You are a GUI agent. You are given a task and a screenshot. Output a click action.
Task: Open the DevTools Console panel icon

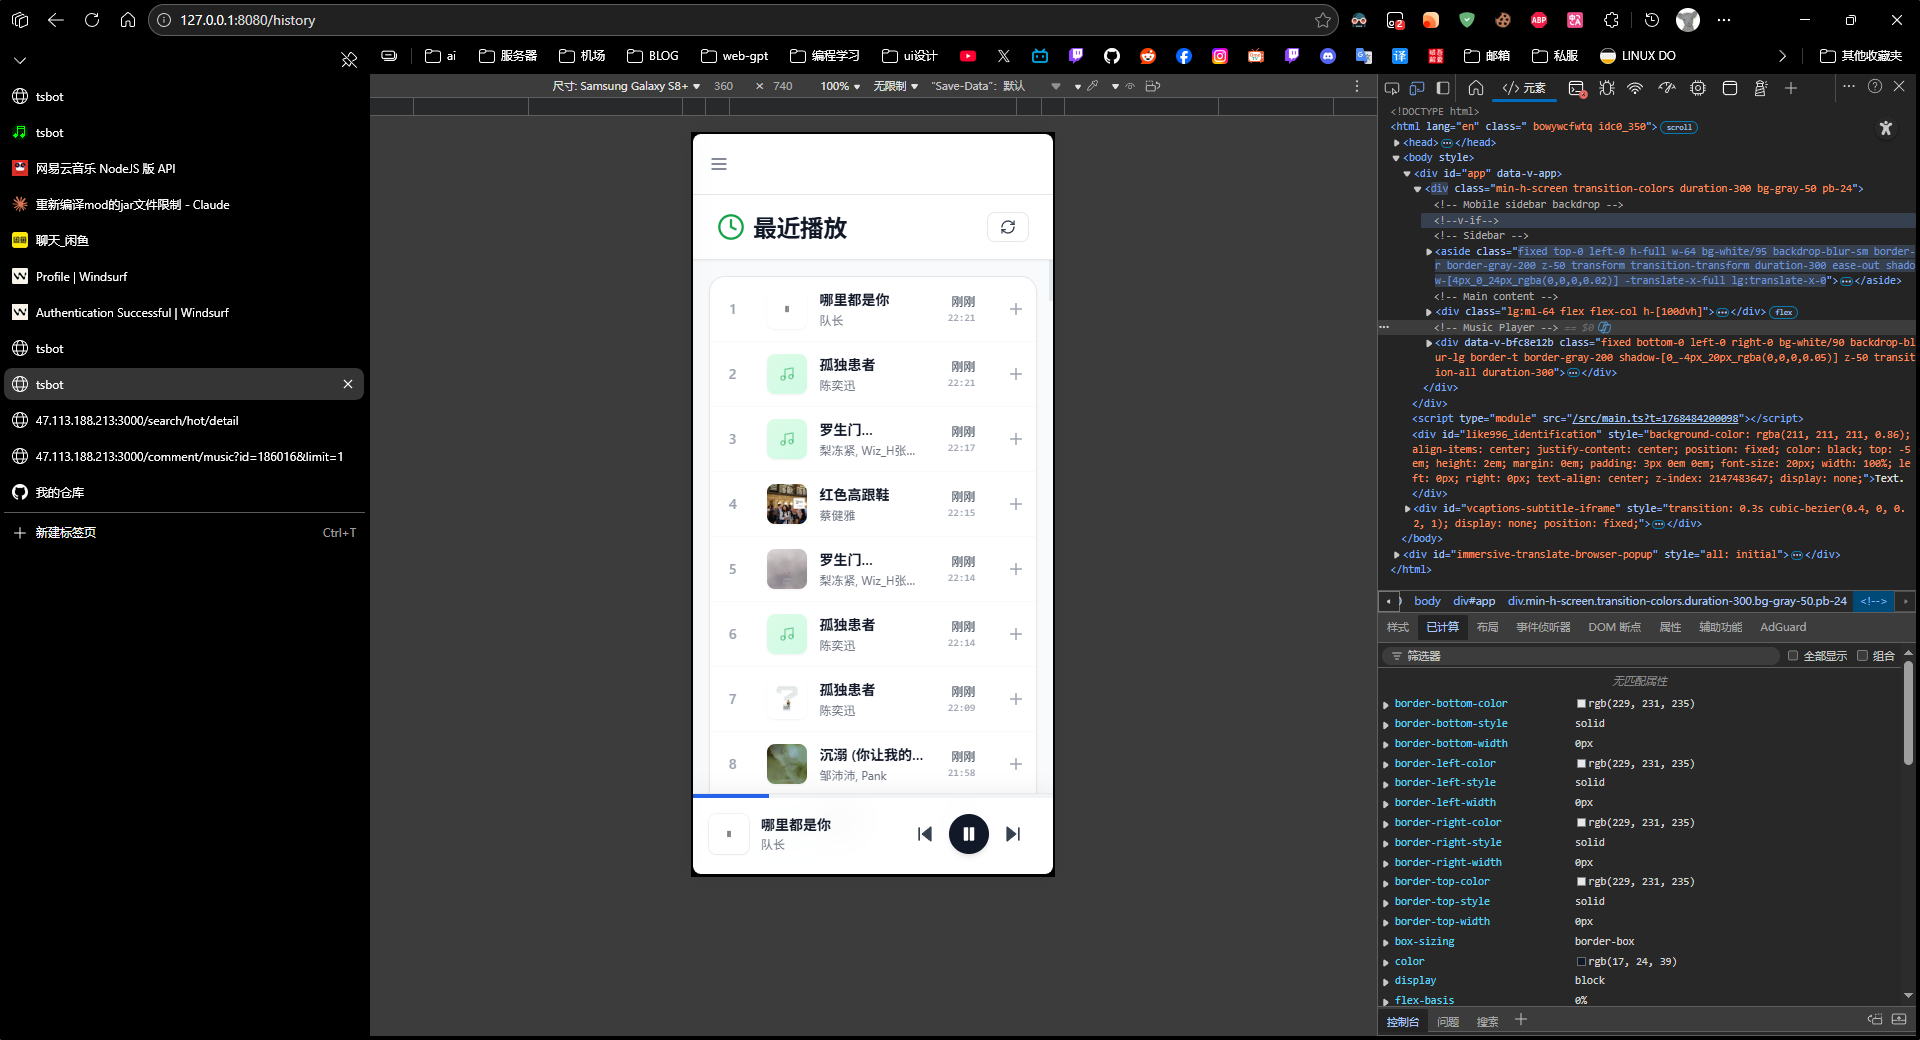click(x=1577, y=88)
